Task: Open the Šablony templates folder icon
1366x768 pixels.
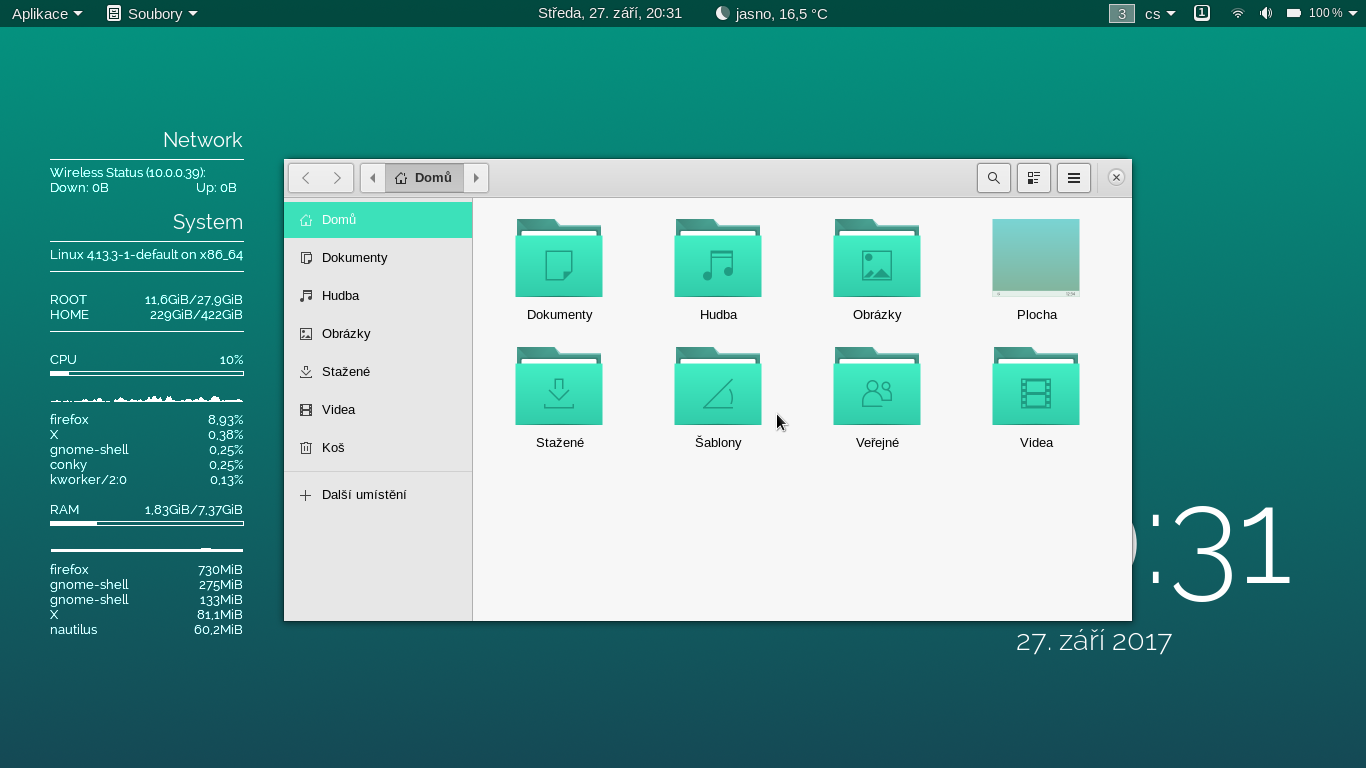Action: [718, 386]
